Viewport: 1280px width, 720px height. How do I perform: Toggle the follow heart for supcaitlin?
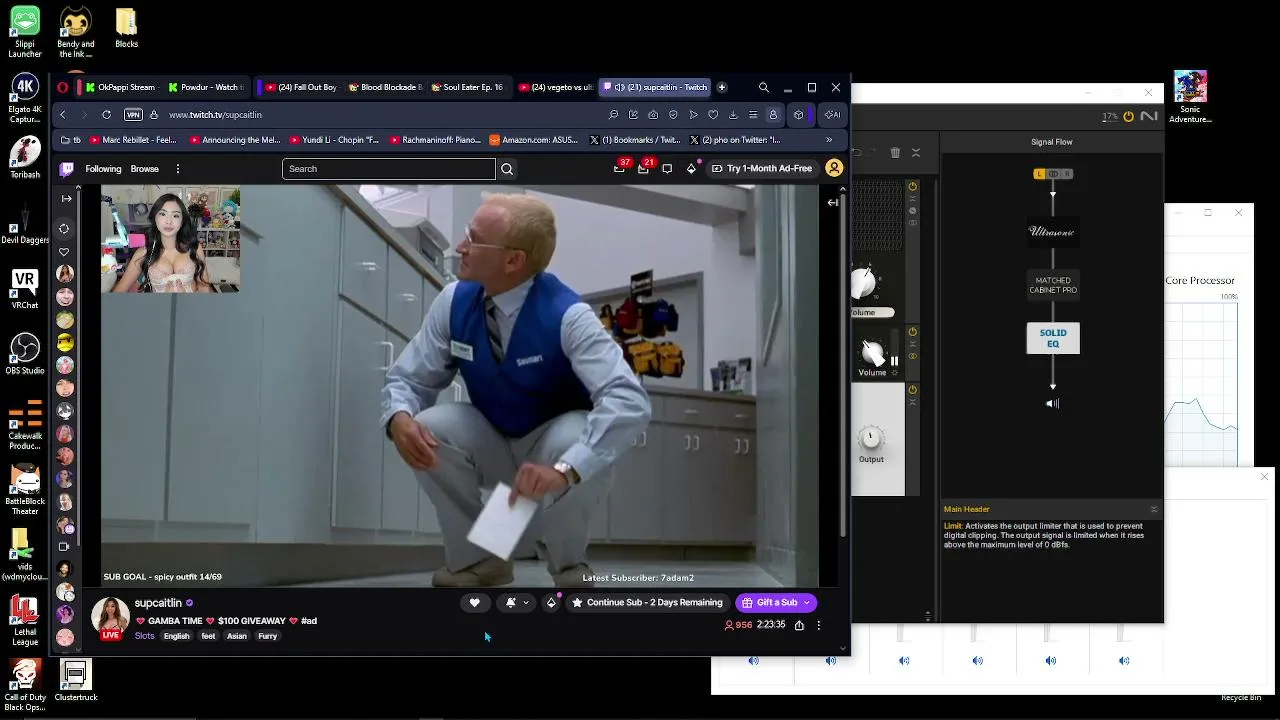[x=474, y=602]
